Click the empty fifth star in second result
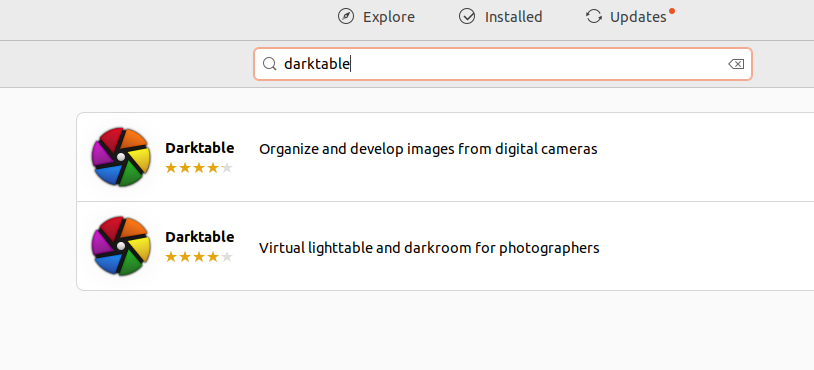Image resolution: width=814 pixels, height=370 pixels. pos(227,257)
